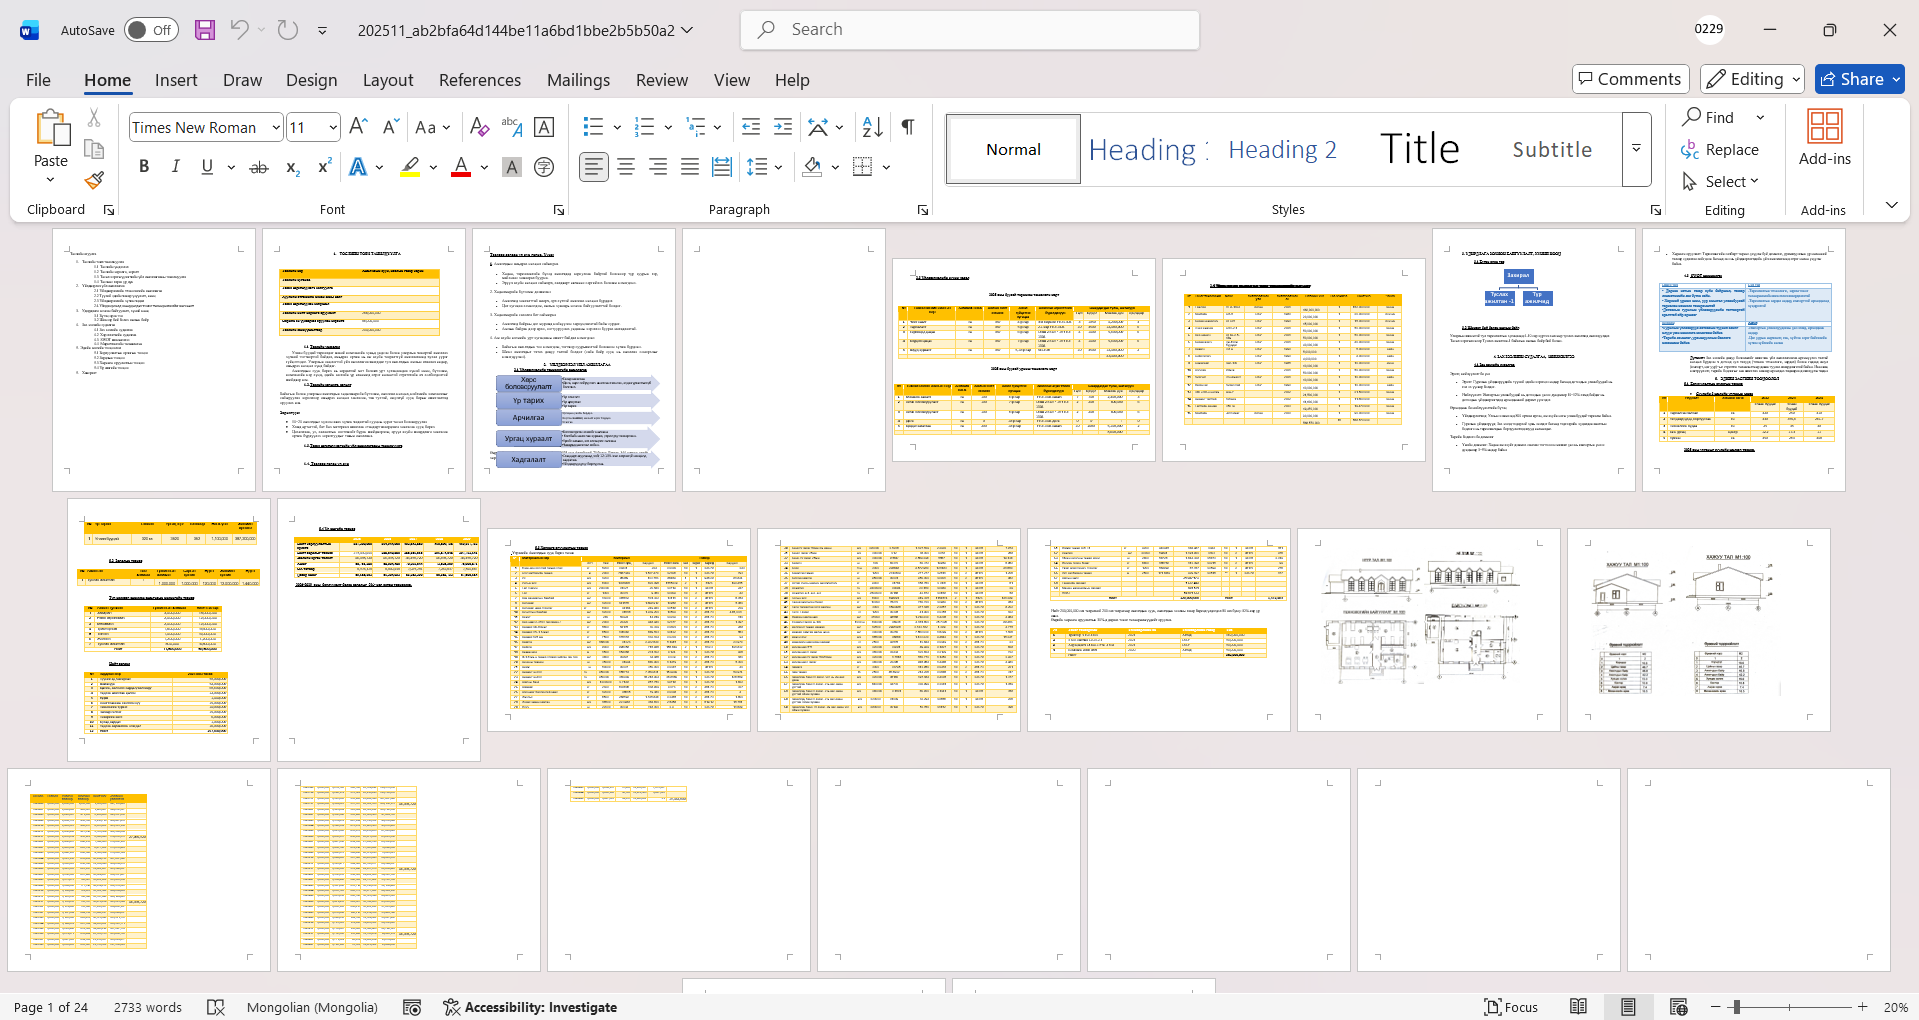Toggle the AutoSave switch
Screen dimensions: 1919x1020
click(x=151, y=30)
